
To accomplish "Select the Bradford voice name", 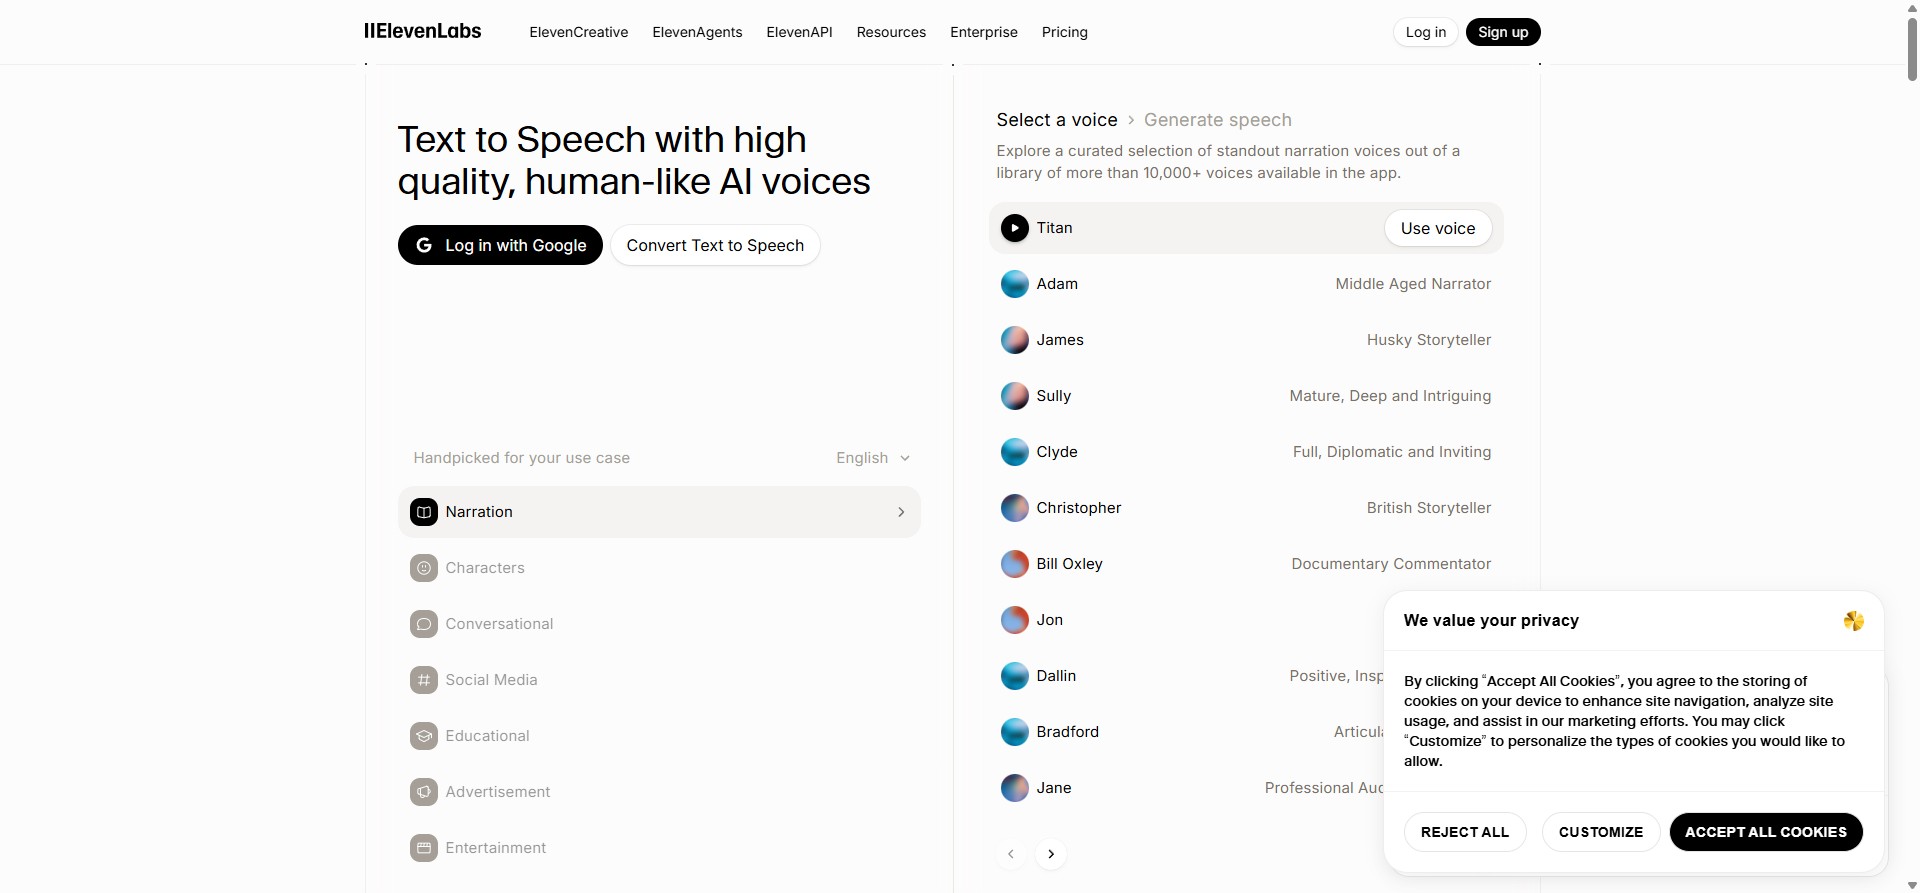I will [1068, 732].
